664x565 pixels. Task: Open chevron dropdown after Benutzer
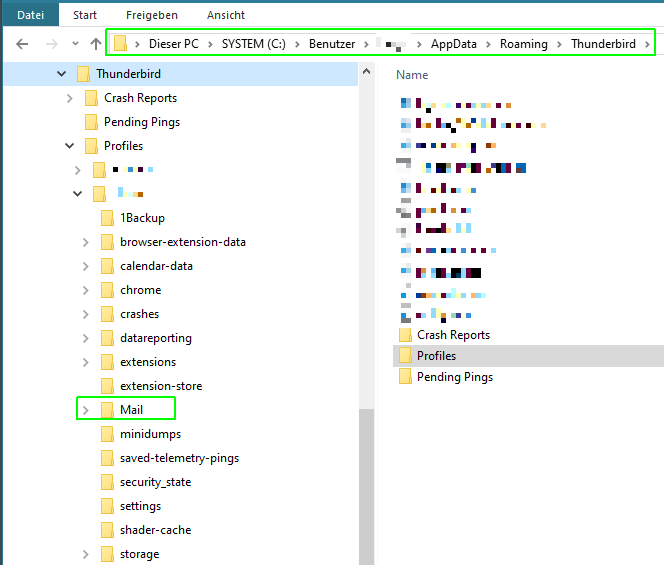pos(367,44)
